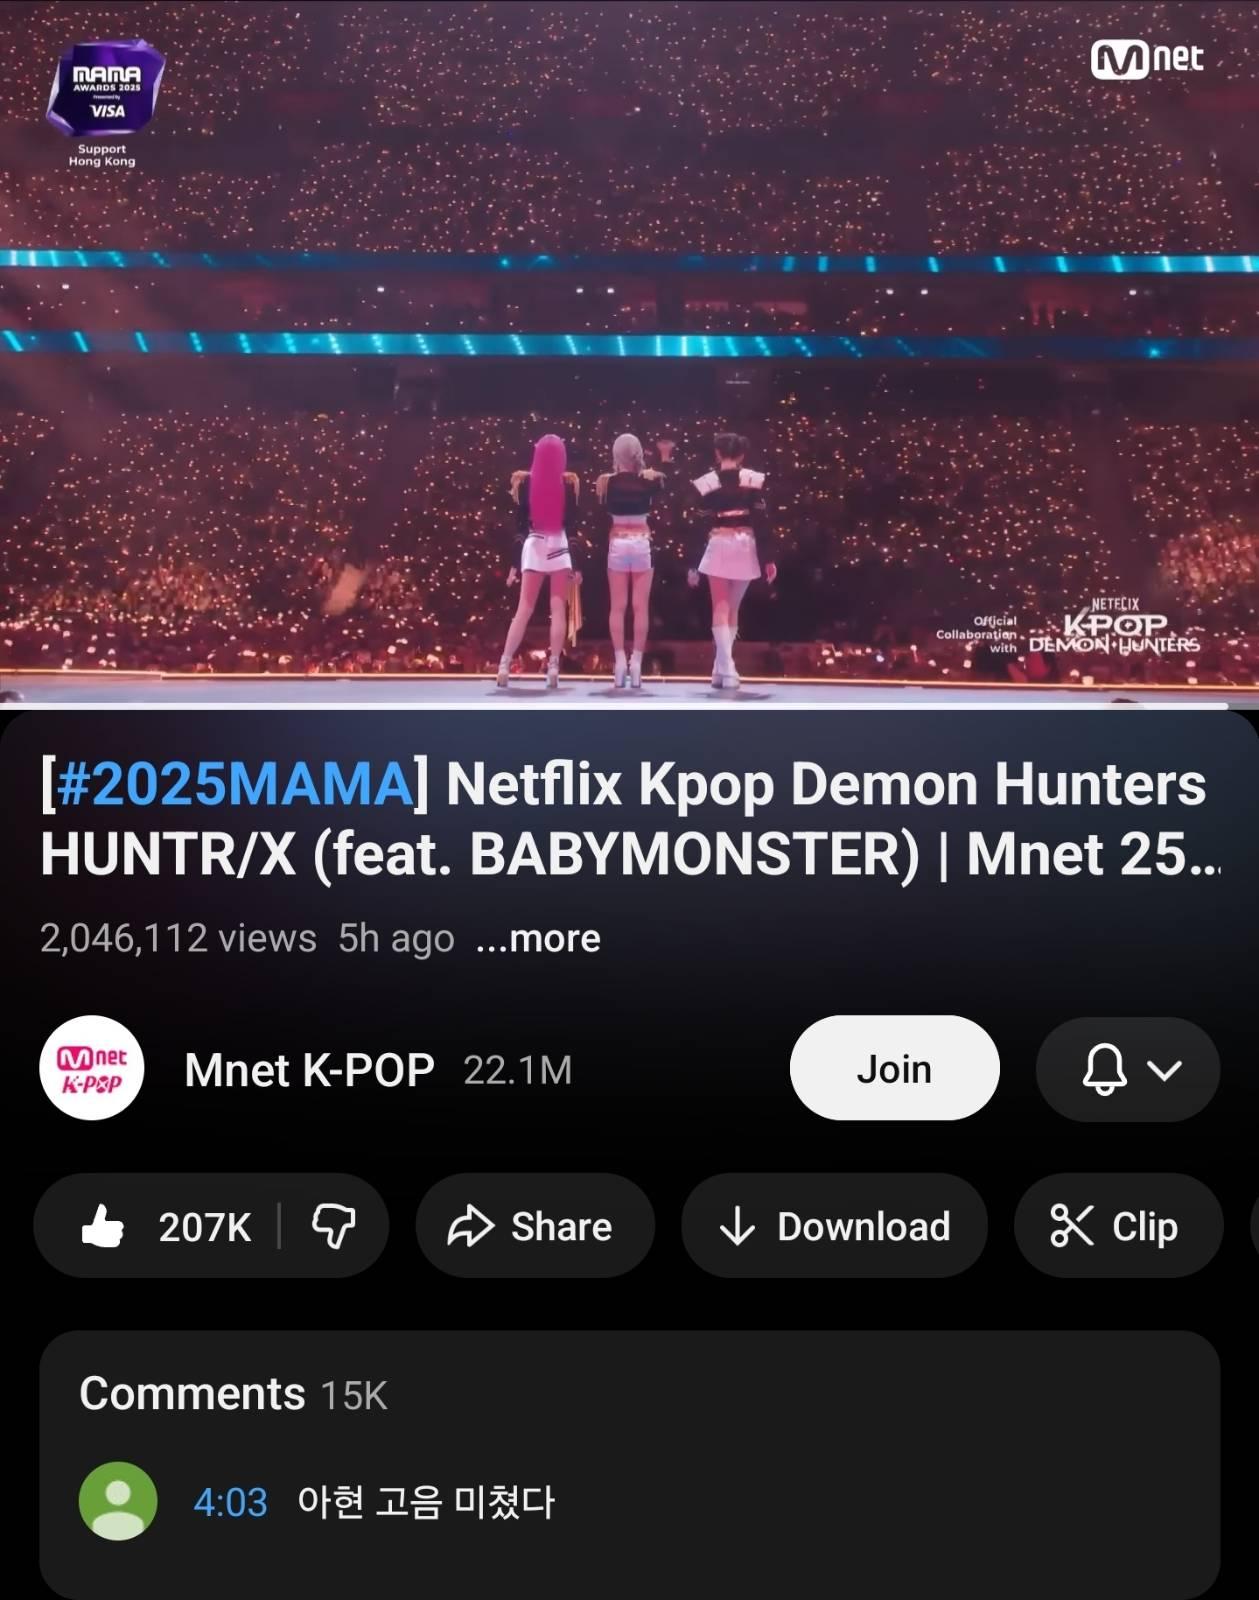Tap the thumbs-down dislike icon
Viewport: 1259px width, 1600px height.
333,1226
